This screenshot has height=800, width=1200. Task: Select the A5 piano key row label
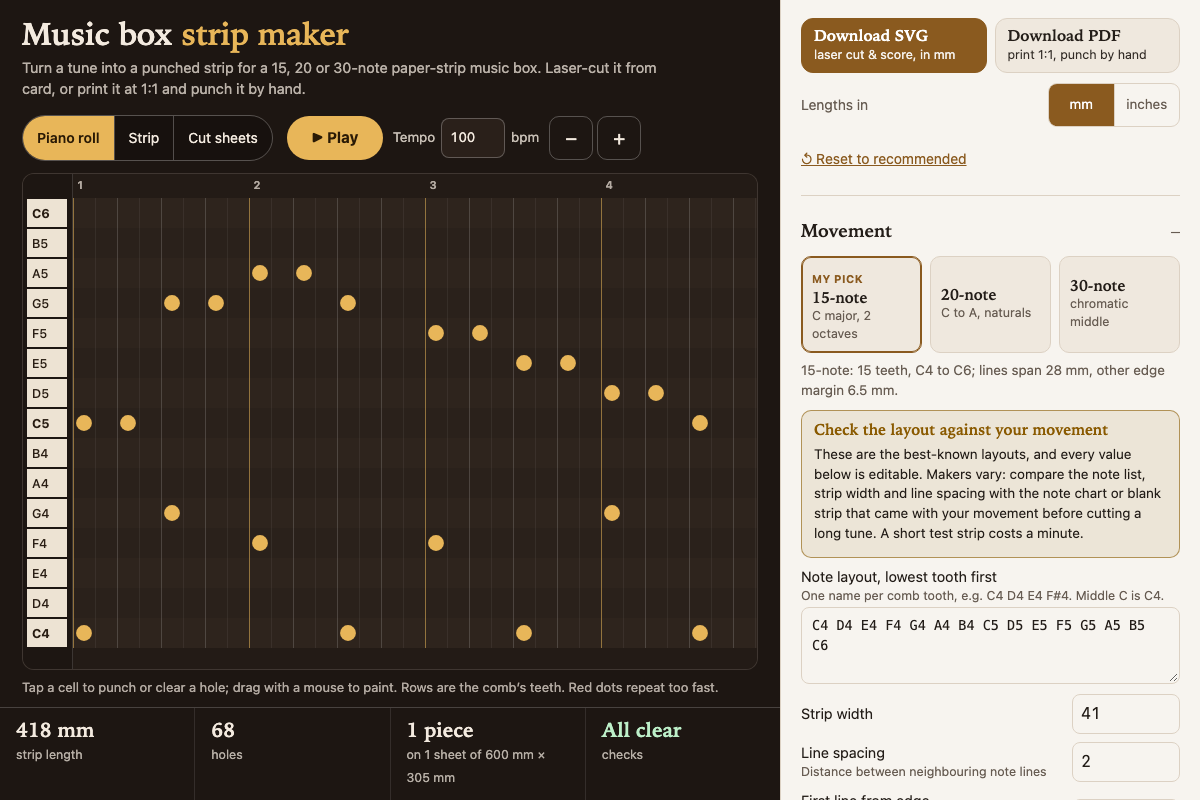(x=47, y=273)
